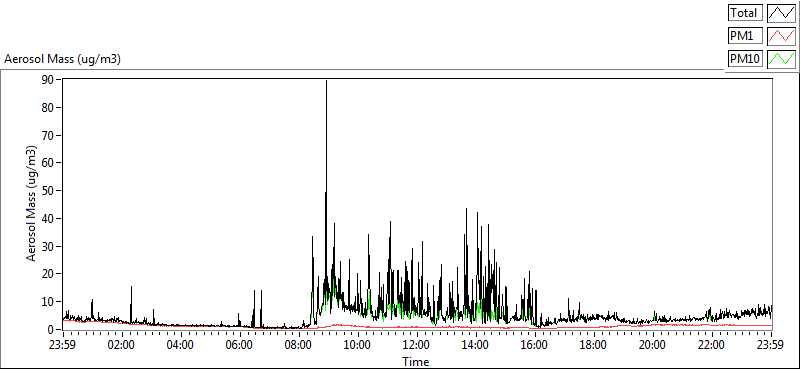Click the 0 value on the y-axis
This screenshot has height=369, width=800.
[x=52, y=329]
